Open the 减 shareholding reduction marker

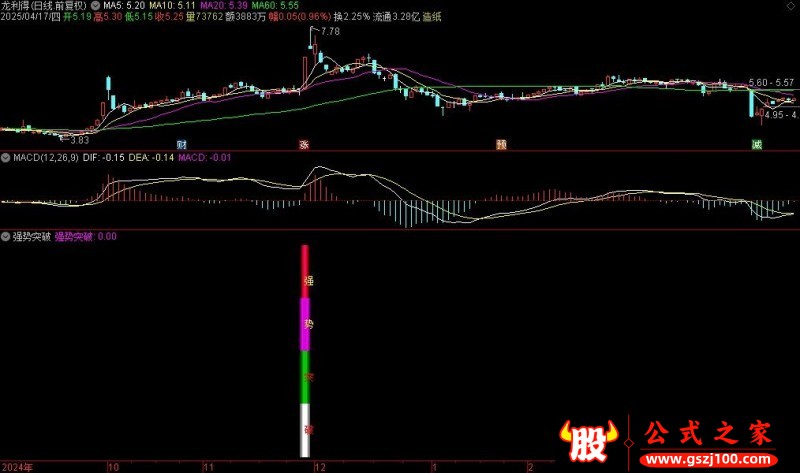pos(757,144)
